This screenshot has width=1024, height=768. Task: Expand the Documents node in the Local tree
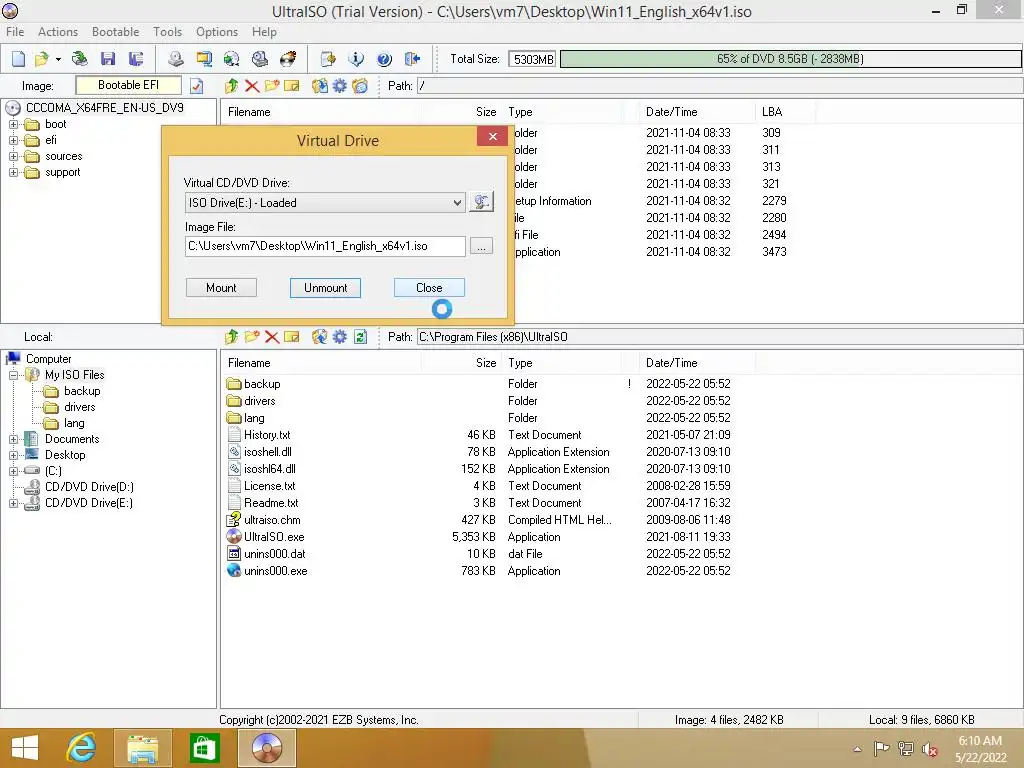click(x=13, y=439)
